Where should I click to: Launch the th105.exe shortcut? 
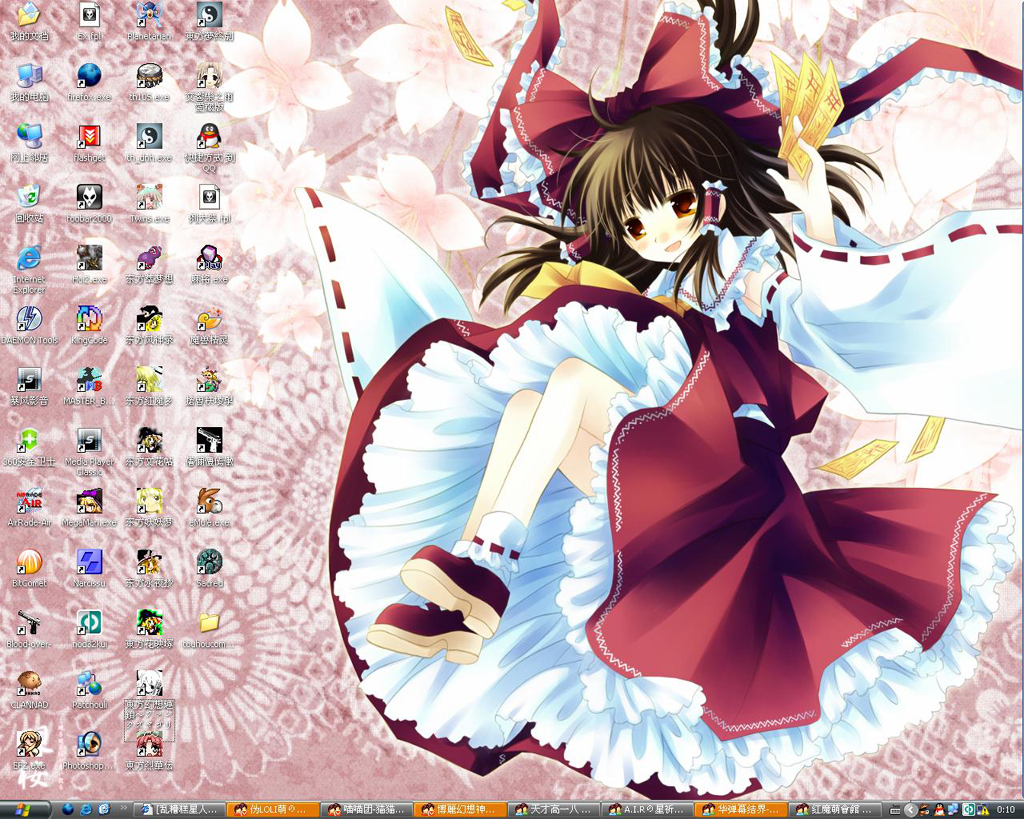tap(149, 82)
